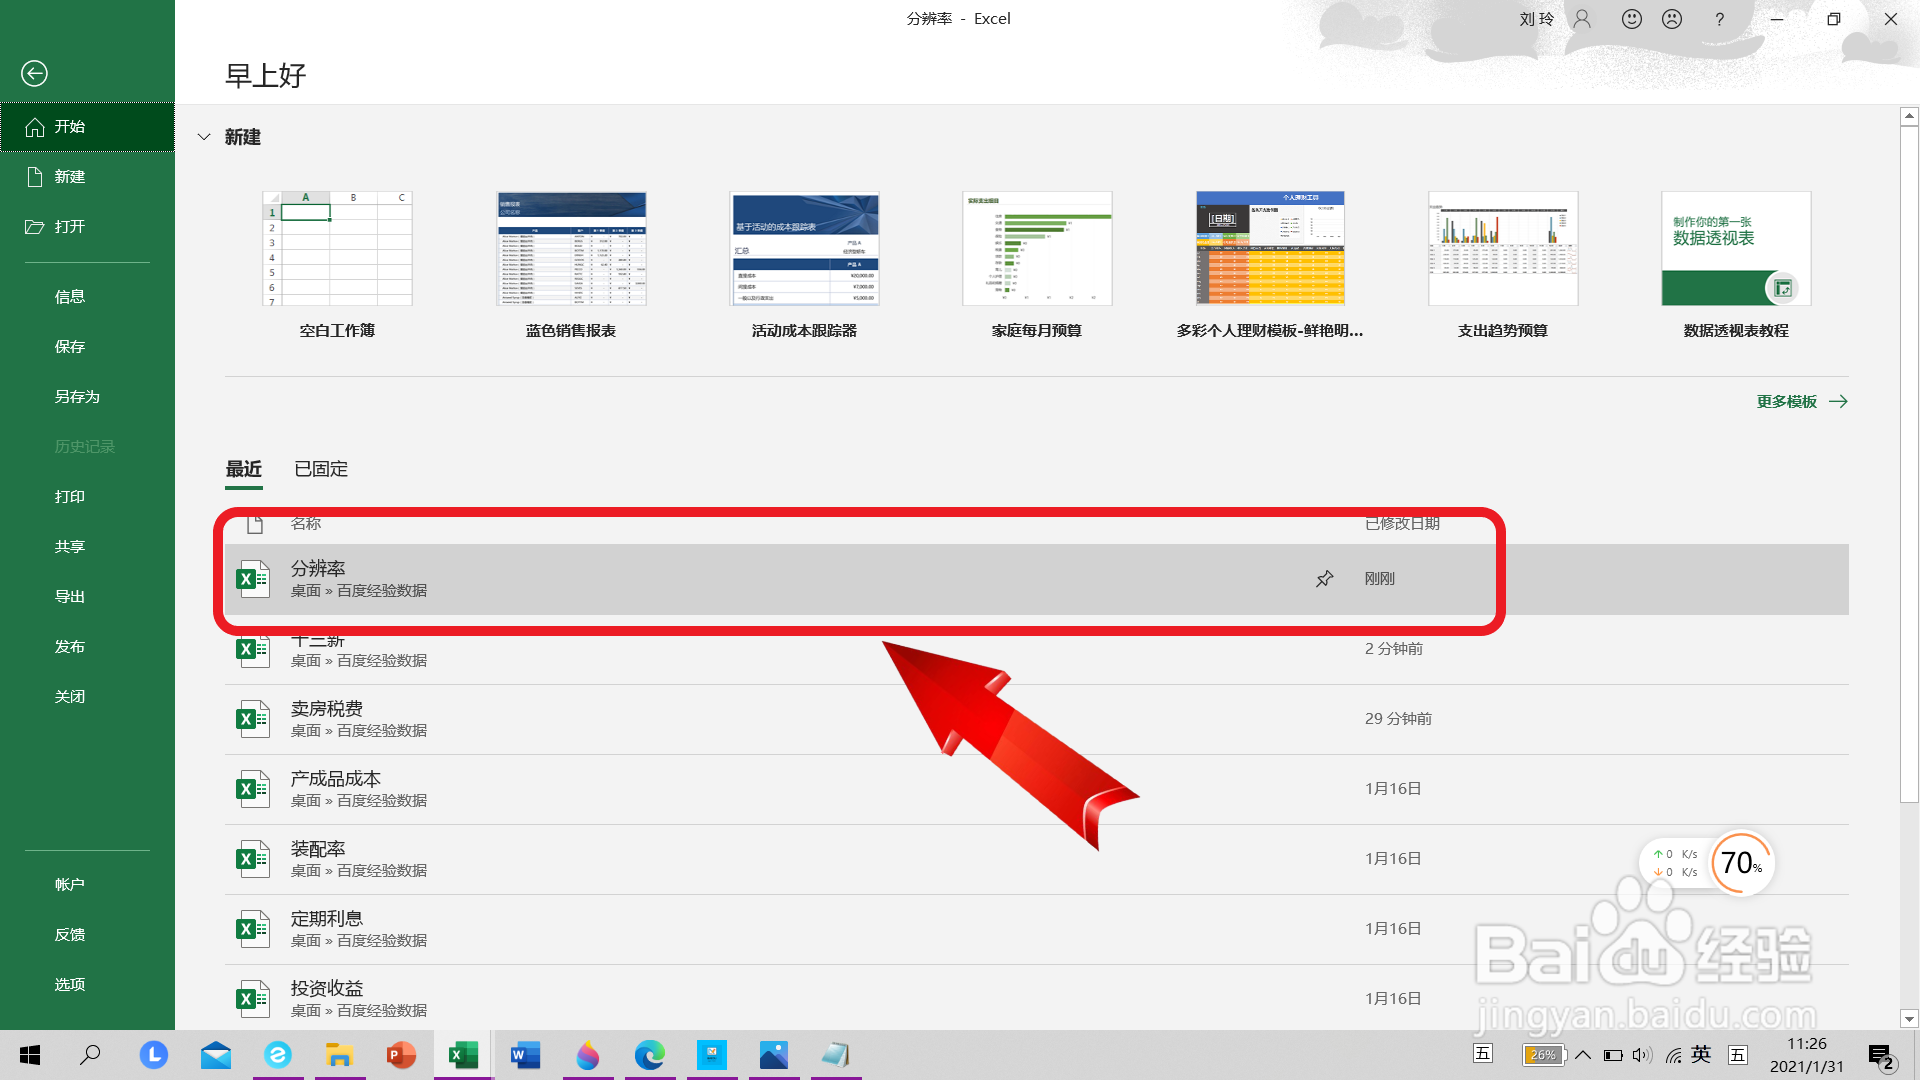Open the help question mark icon
The height and width of the screenshot is (1080, 1920).
pyautogui.click(x=1720, y=19)
